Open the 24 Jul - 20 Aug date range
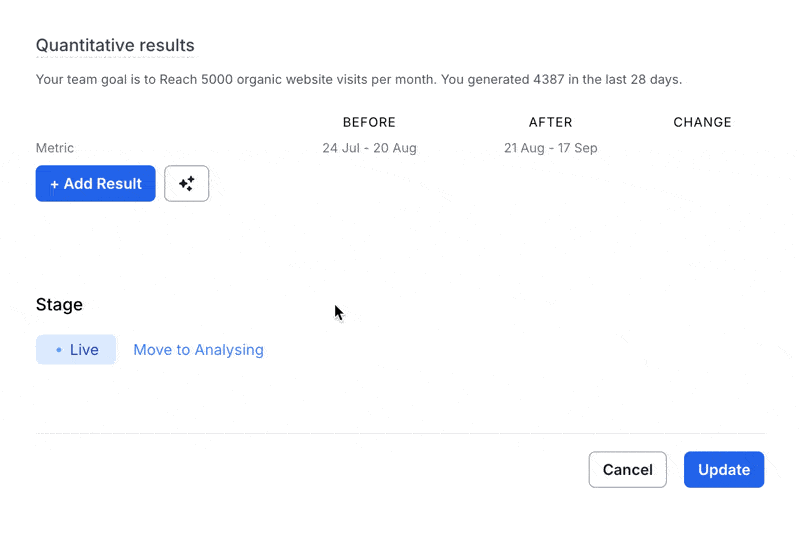 click(x=369, y=148)
